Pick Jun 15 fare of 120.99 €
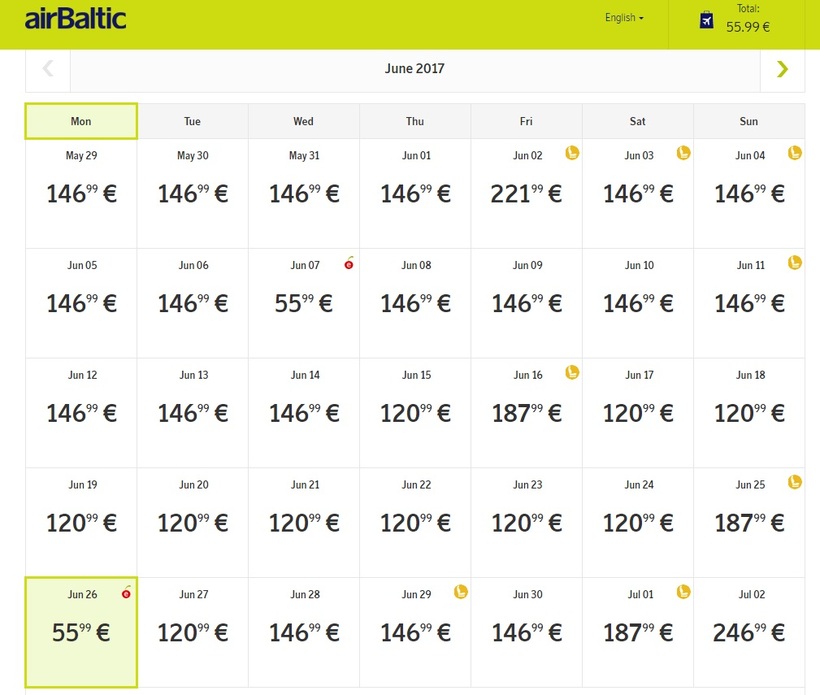 coord(415,413)
